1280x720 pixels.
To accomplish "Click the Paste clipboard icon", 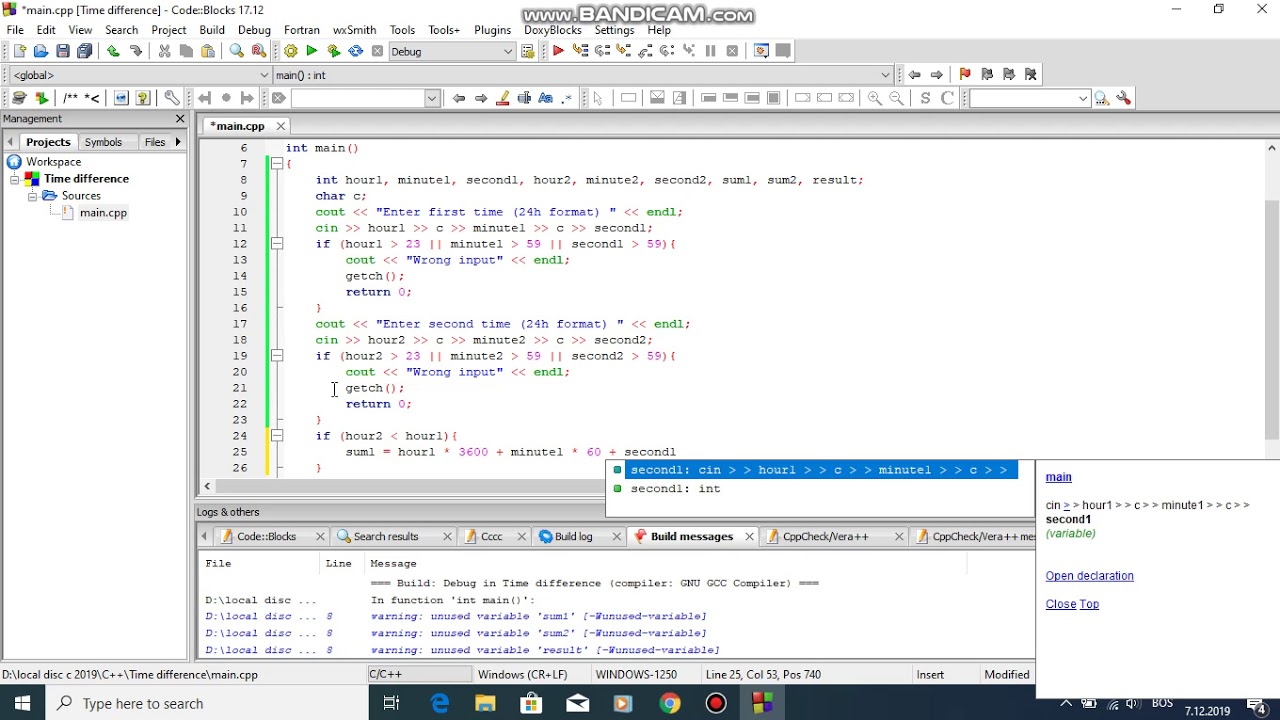I will (x=208, y=51).
